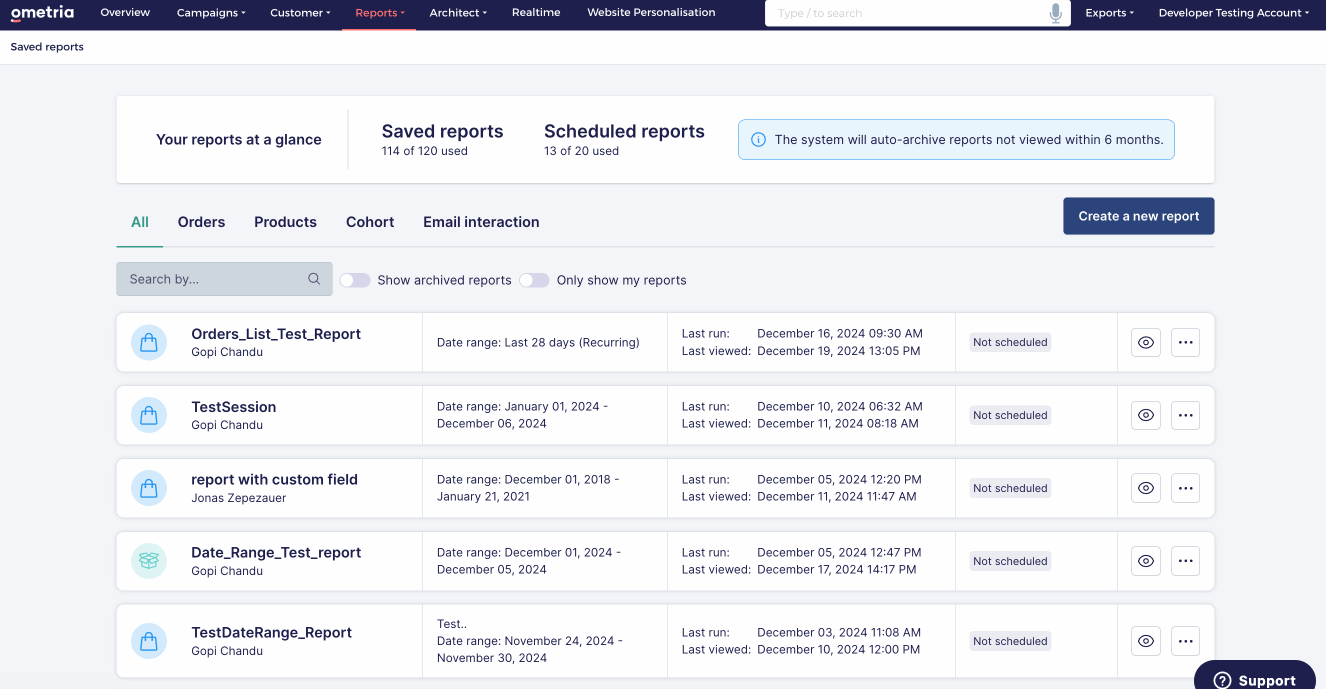View TestDateRange_Report via eye icon
This screenshot has height=689, width=1326.
[x=1146, y=641]
